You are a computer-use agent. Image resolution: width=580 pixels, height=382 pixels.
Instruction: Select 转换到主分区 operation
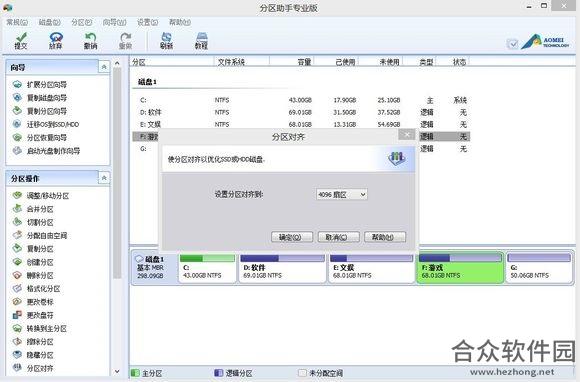click(x=40, y=328)
